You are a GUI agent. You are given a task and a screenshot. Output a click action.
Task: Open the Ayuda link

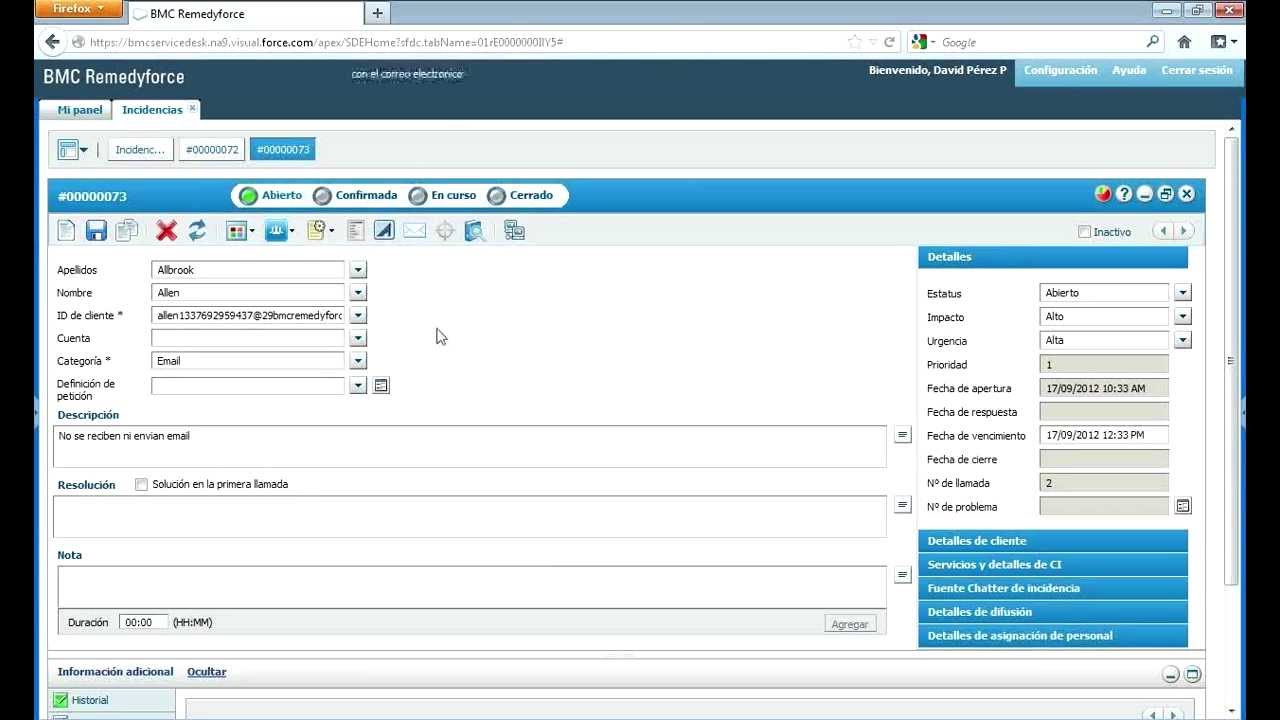pos(1129,71)
